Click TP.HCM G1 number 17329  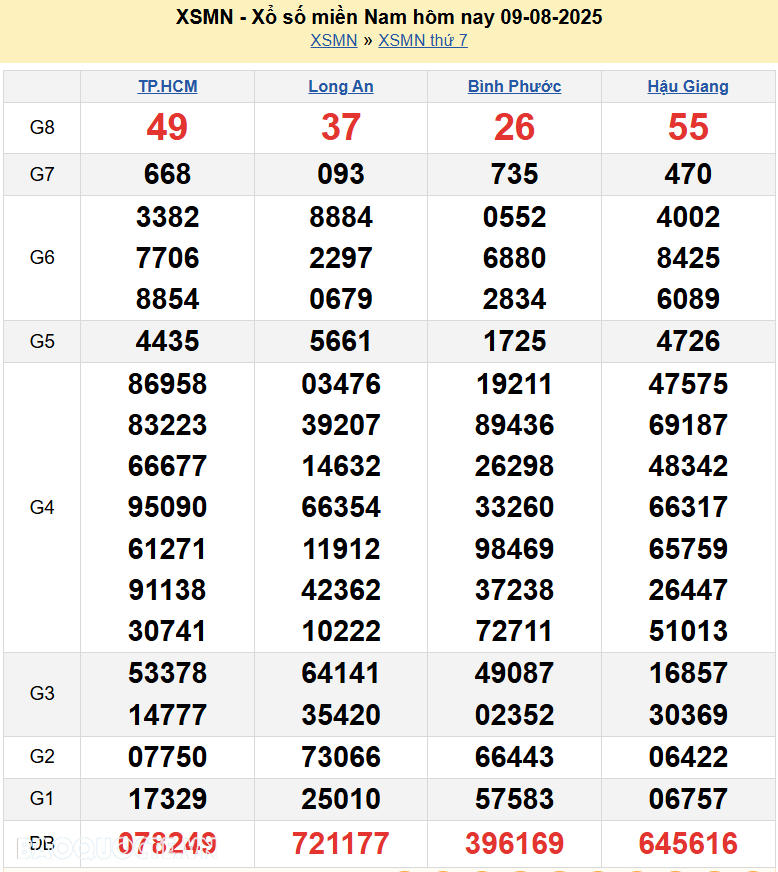tap(167, 799)
